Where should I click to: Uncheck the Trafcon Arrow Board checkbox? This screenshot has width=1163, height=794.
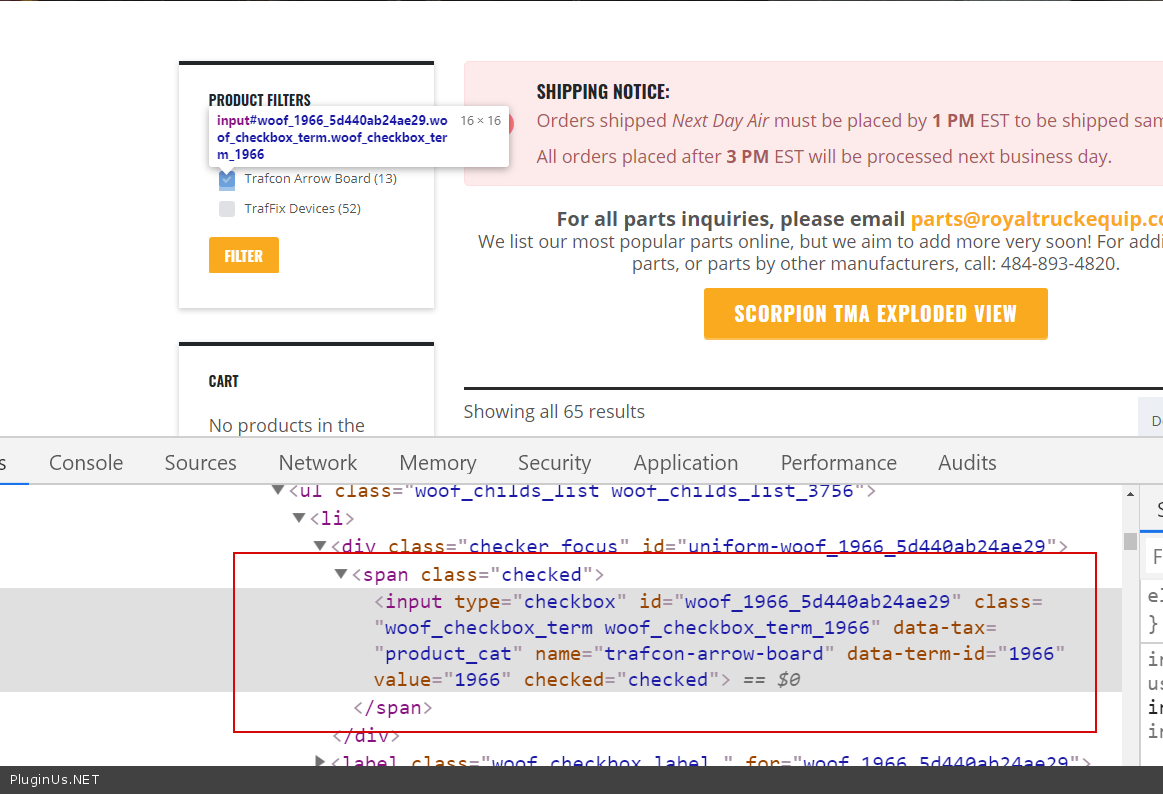coord(227,180)
